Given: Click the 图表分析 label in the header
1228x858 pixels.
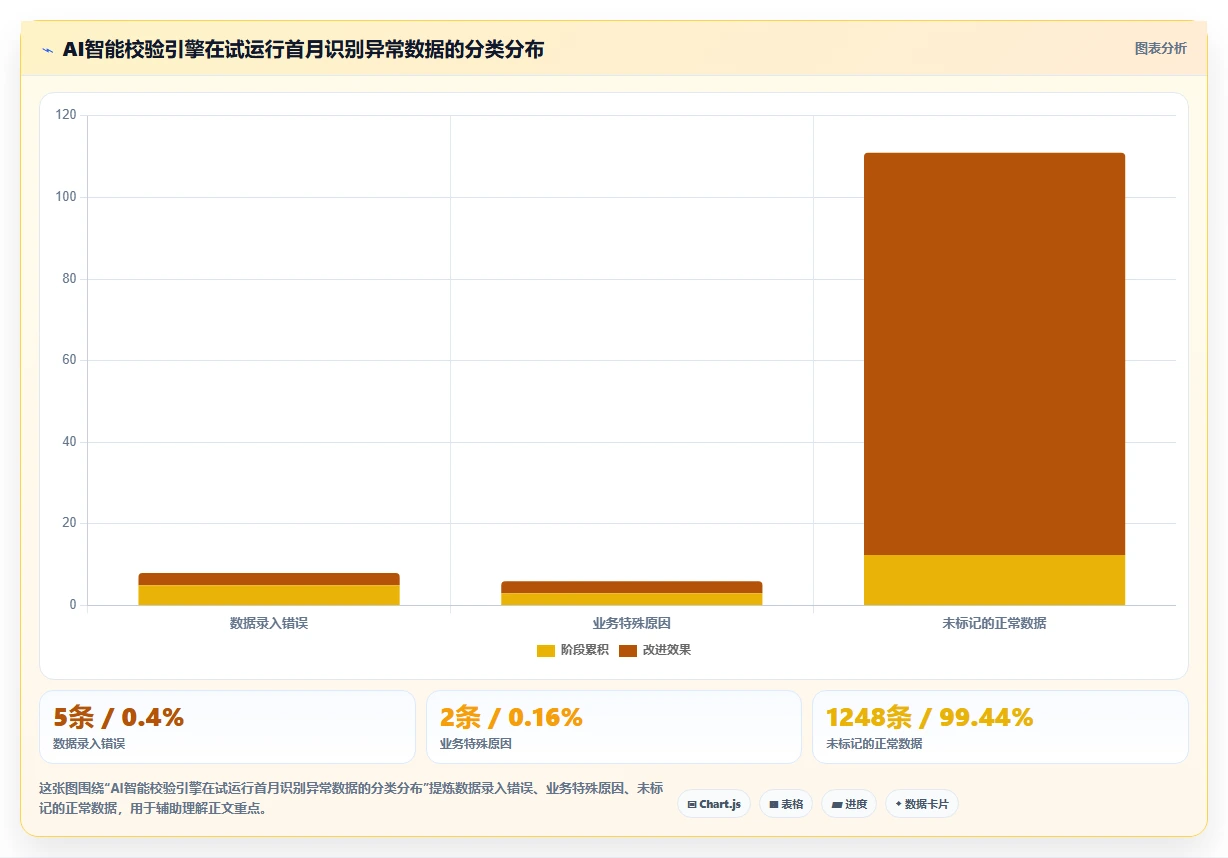Looking at the screenshot, I should pos(1160,48).
